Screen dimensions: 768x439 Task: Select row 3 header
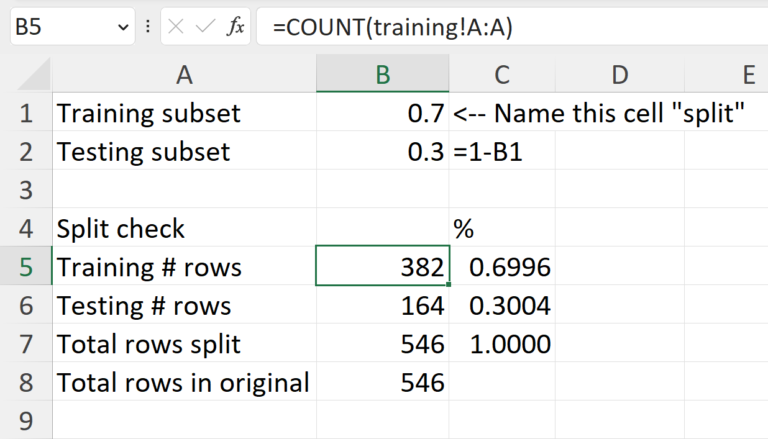[26, 190]
